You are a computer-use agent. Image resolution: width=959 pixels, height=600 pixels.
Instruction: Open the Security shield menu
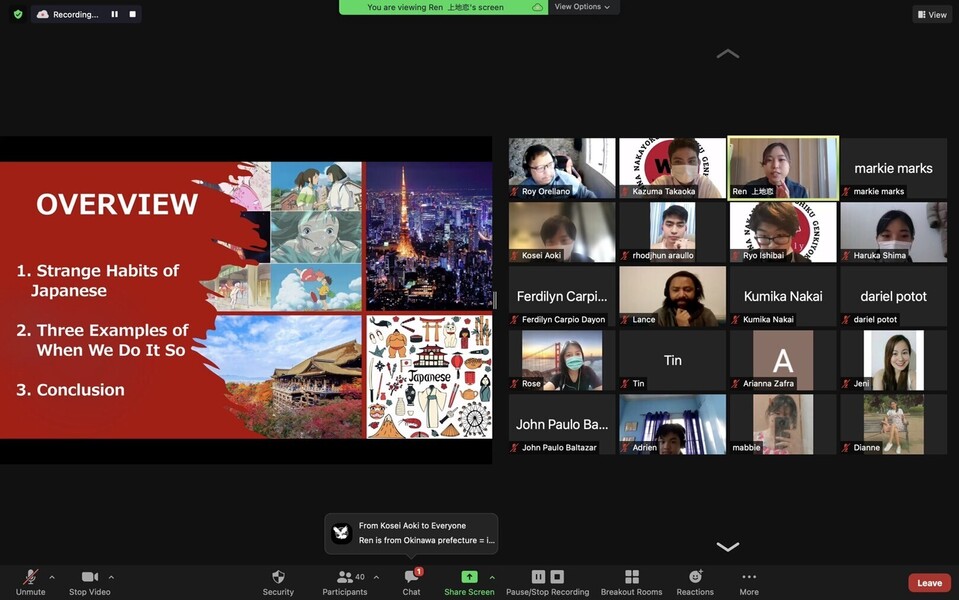point(278,582)
